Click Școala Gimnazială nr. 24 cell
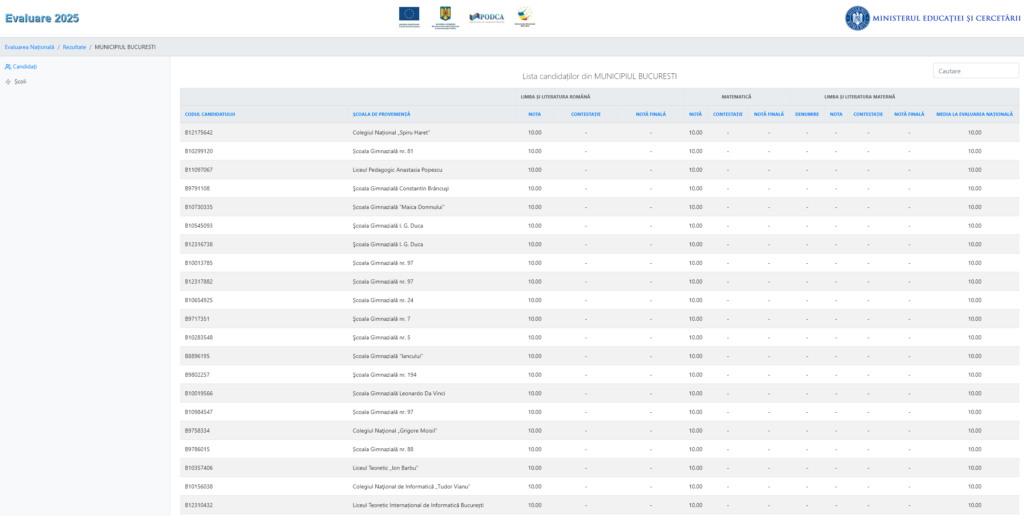 383,300
